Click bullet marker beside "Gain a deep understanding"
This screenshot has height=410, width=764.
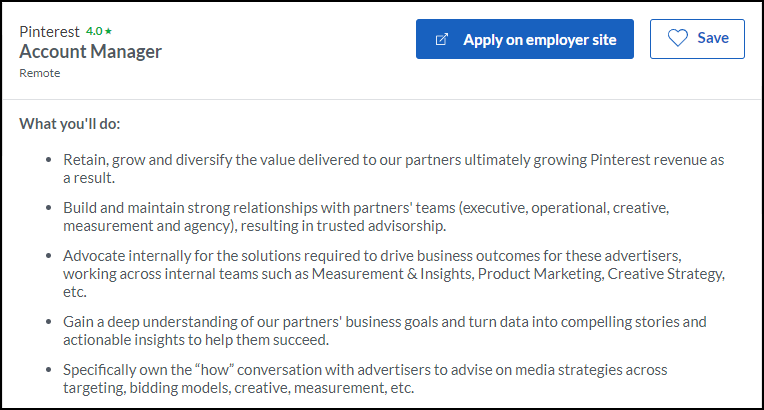(50, 322)
